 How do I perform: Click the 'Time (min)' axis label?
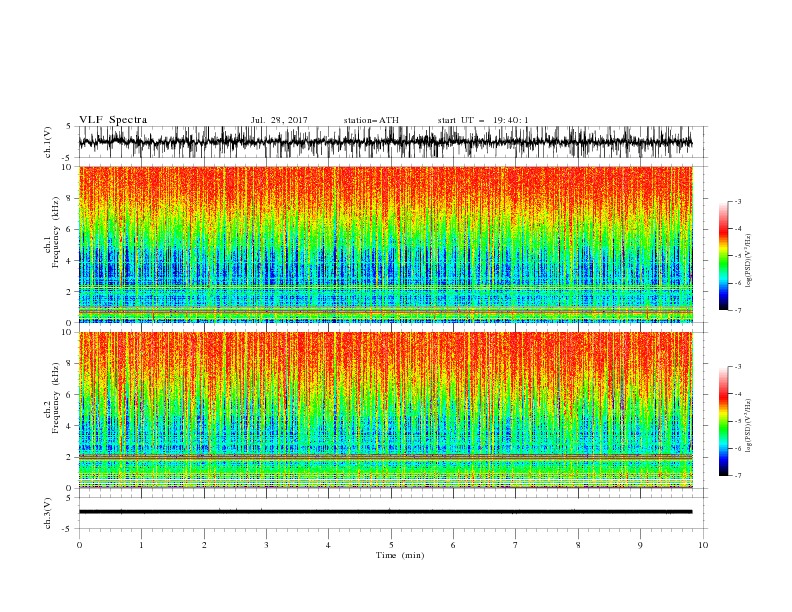point(400,555)
